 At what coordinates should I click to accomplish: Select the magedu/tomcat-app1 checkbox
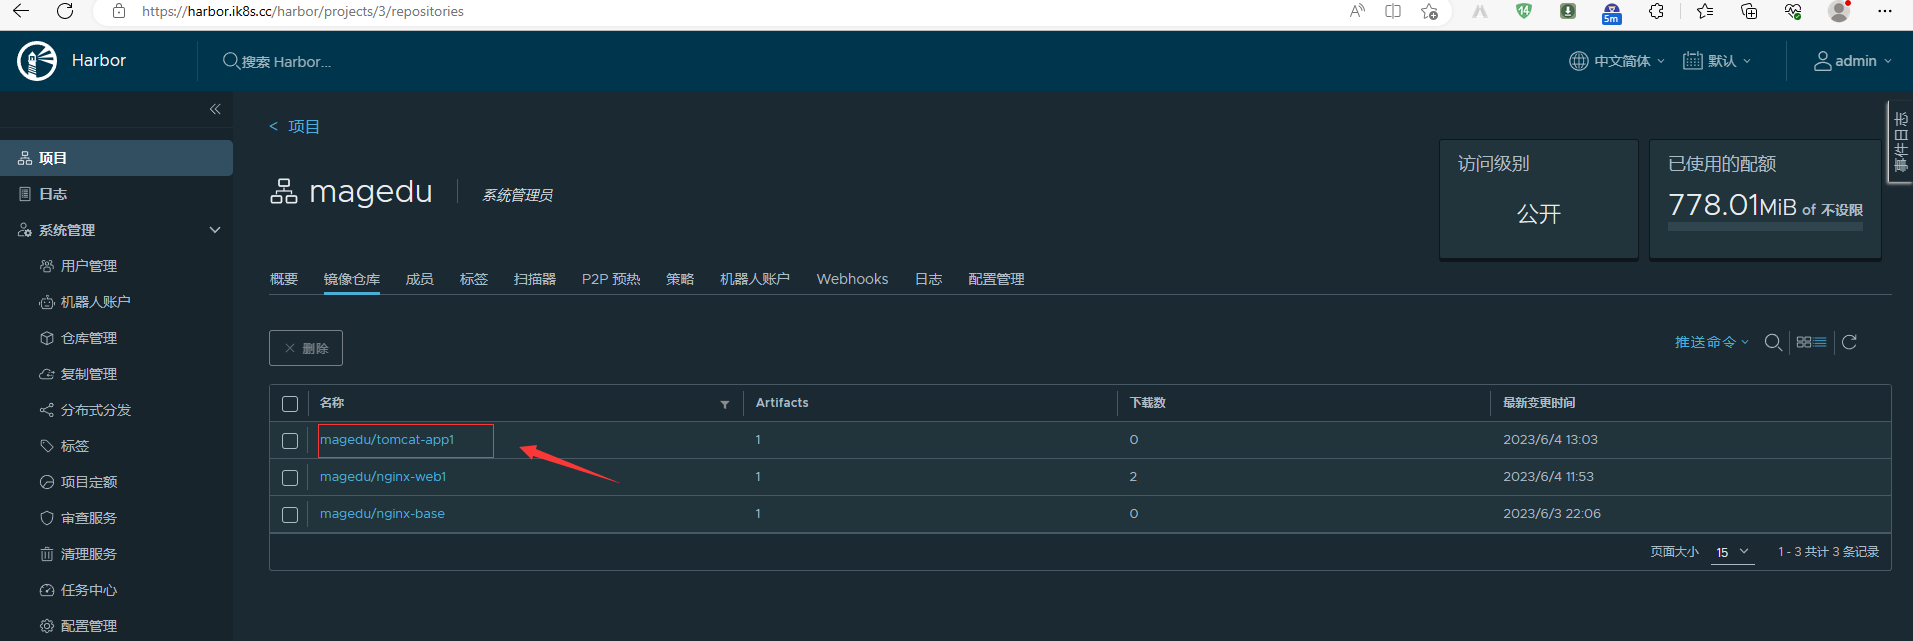point(290,441)
